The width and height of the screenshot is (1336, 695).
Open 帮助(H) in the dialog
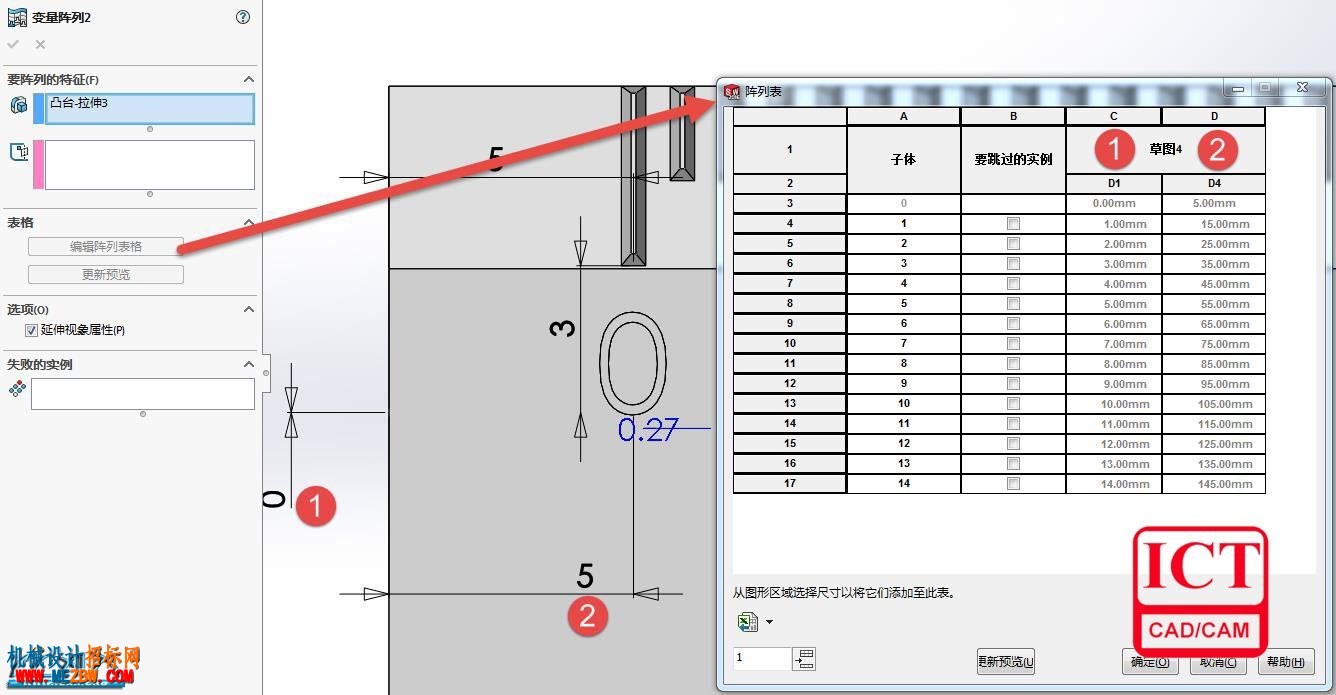[1286, 661]
